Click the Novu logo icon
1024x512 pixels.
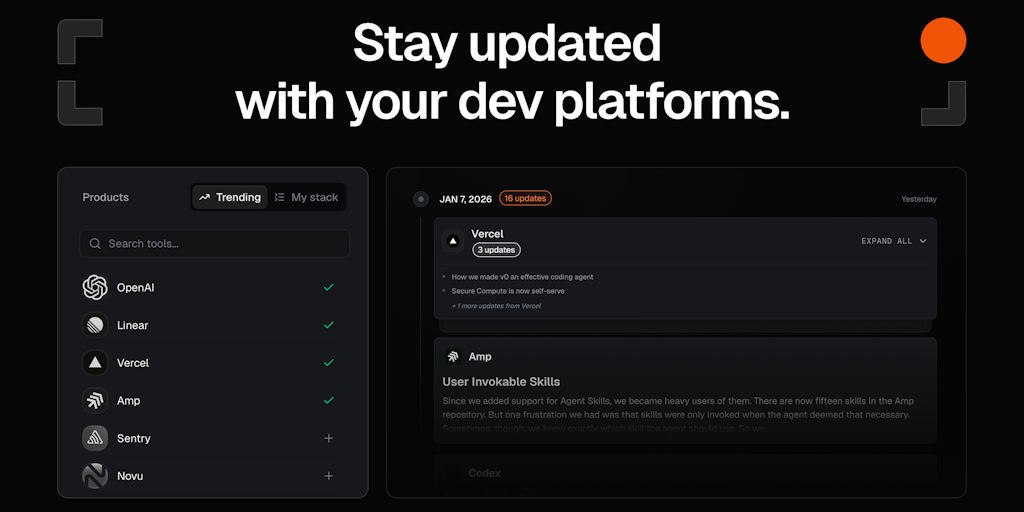tap(95, 476)
